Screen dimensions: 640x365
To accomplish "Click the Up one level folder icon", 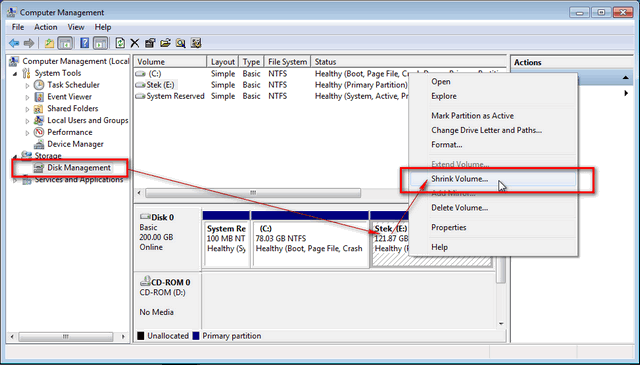I will point(49,43).
